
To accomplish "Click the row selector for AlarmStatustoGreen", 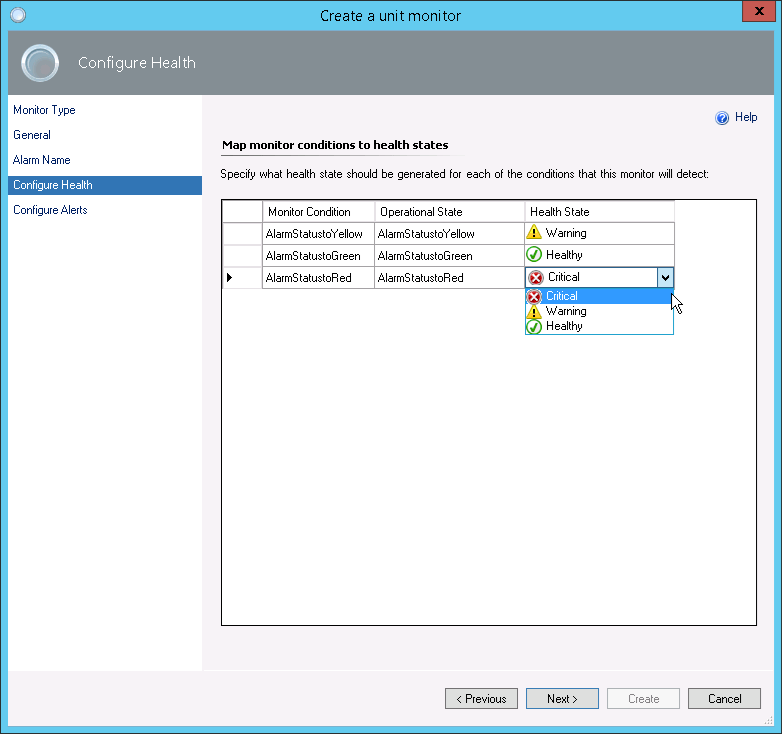I will (242, 255).
